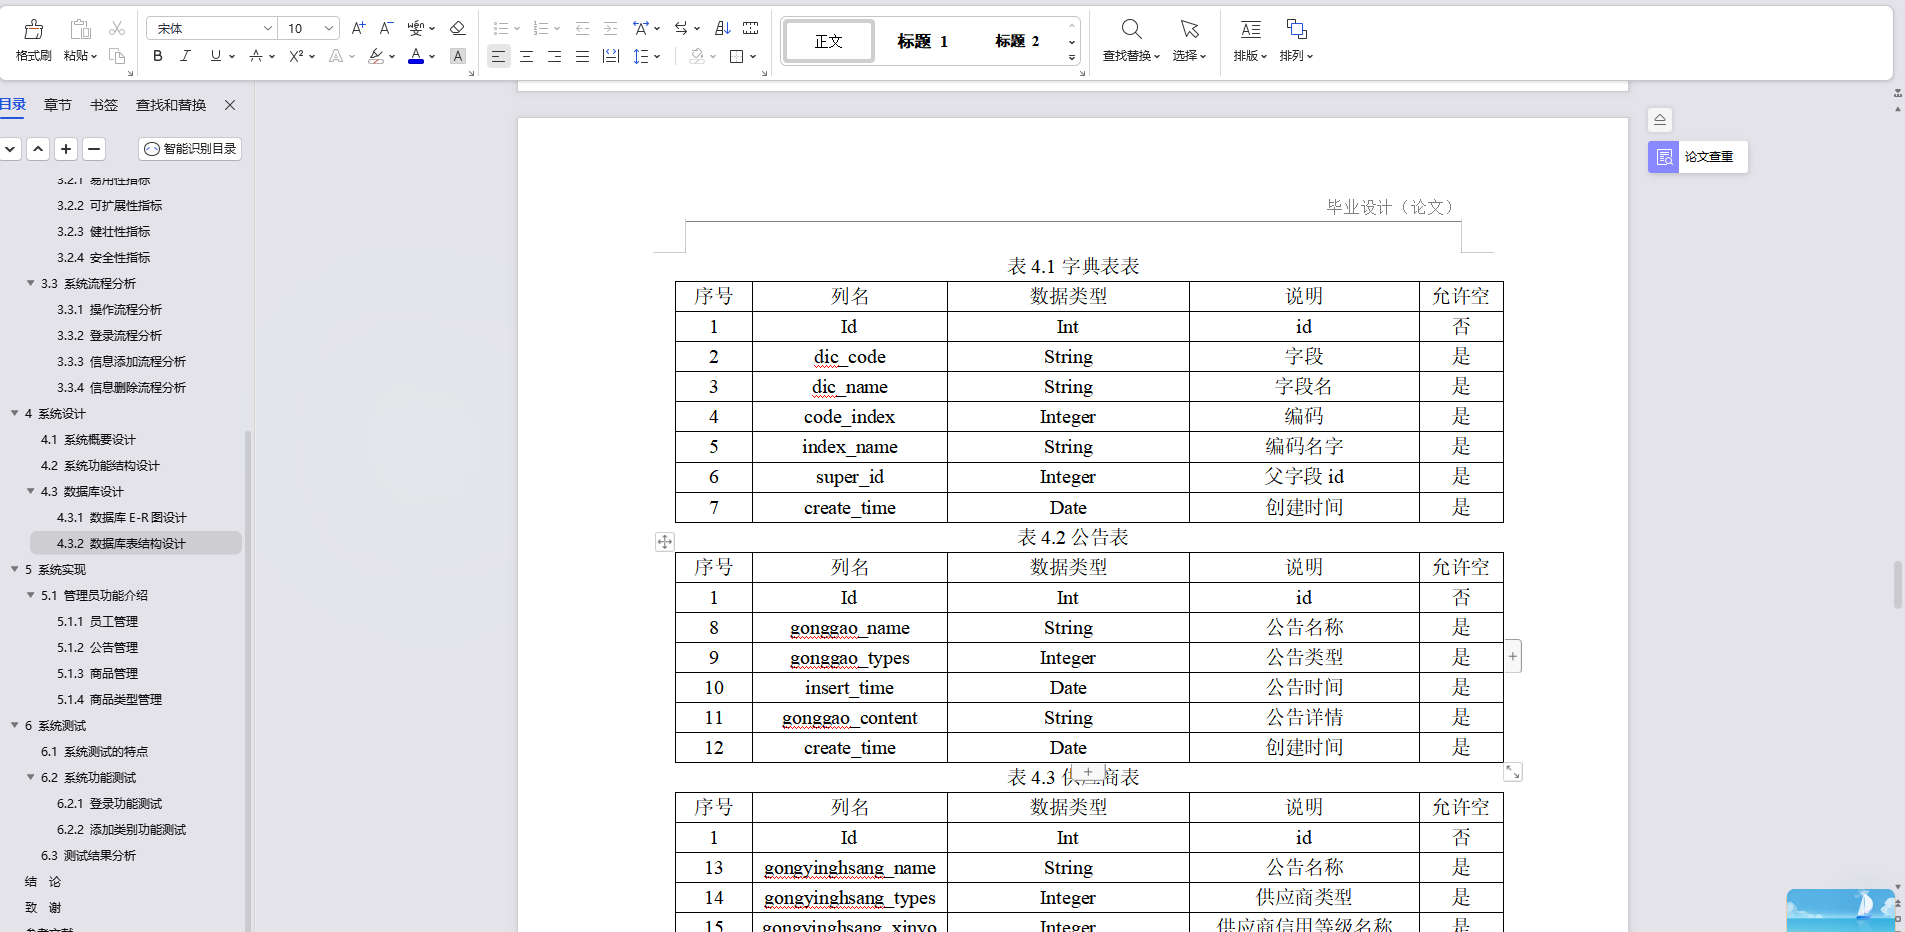The image size is (1905, 932).
Task: Toggle superscript formatting X²
Action: [x=296, y=56]
